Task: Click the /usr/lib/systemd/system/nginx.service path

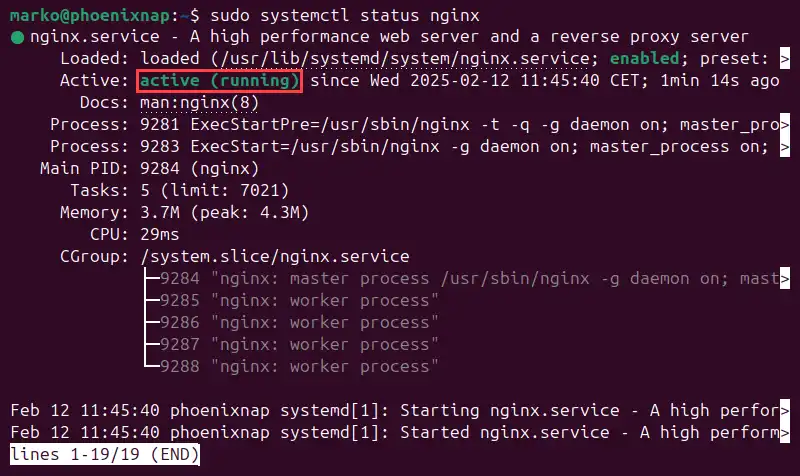Action: [x=405, y=59]
